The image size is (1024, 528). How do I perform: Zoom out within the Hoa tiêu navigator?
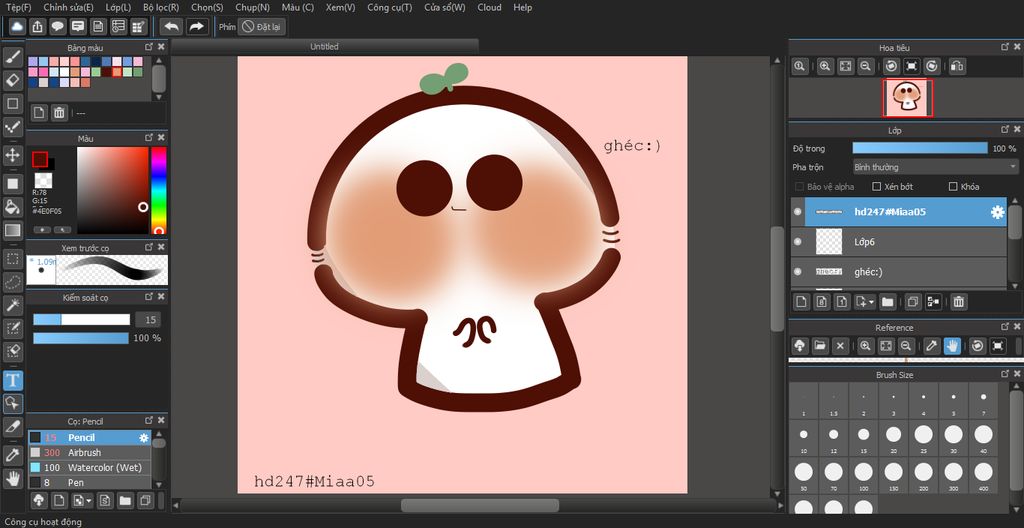(x=865, y=66)
